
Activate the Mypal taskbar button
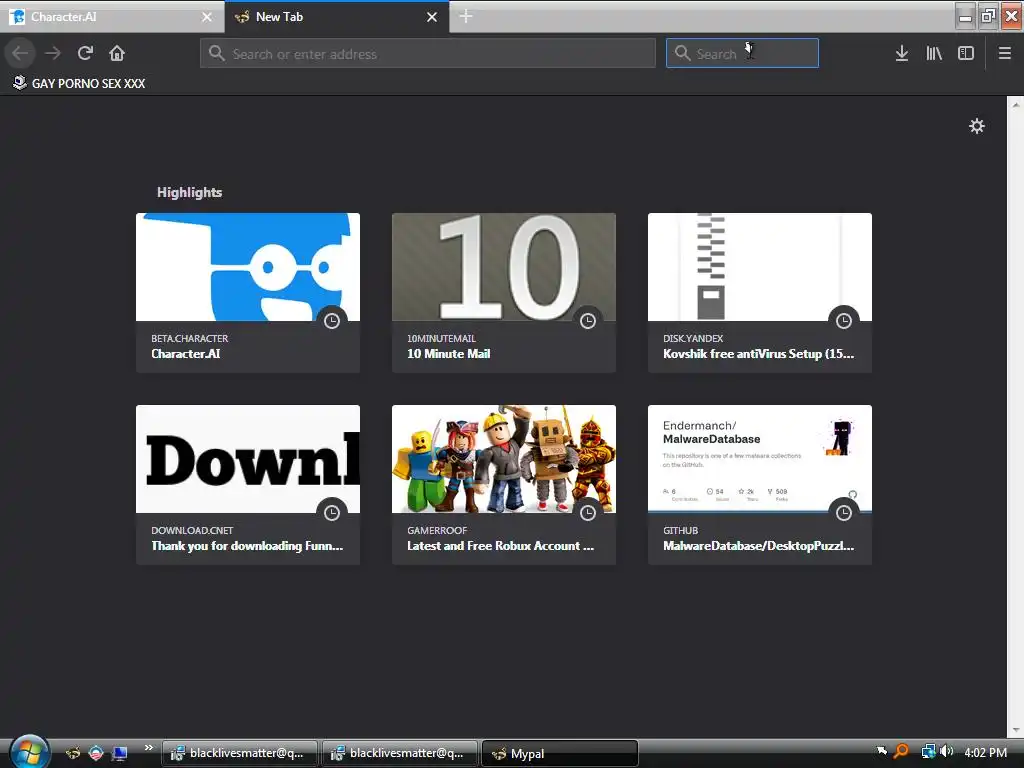coord(559,754)
